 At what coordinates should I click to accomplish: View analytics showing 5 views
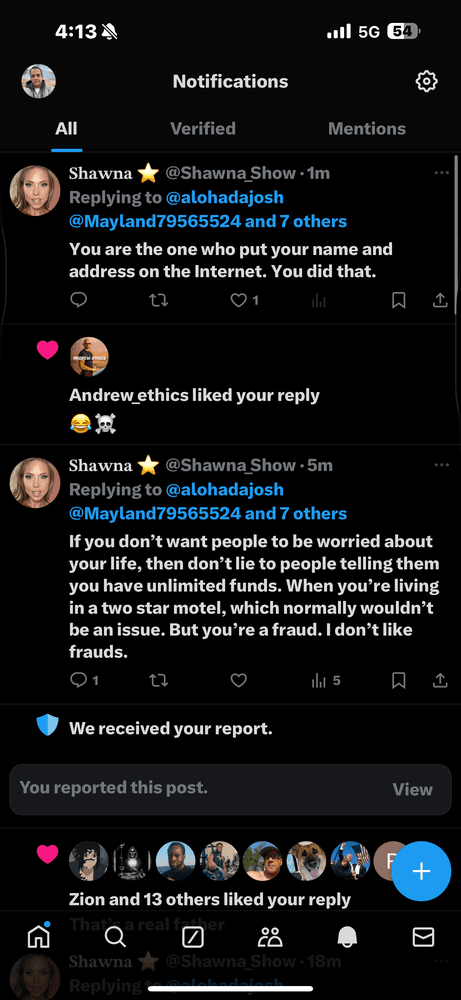[x=326, y=680]
